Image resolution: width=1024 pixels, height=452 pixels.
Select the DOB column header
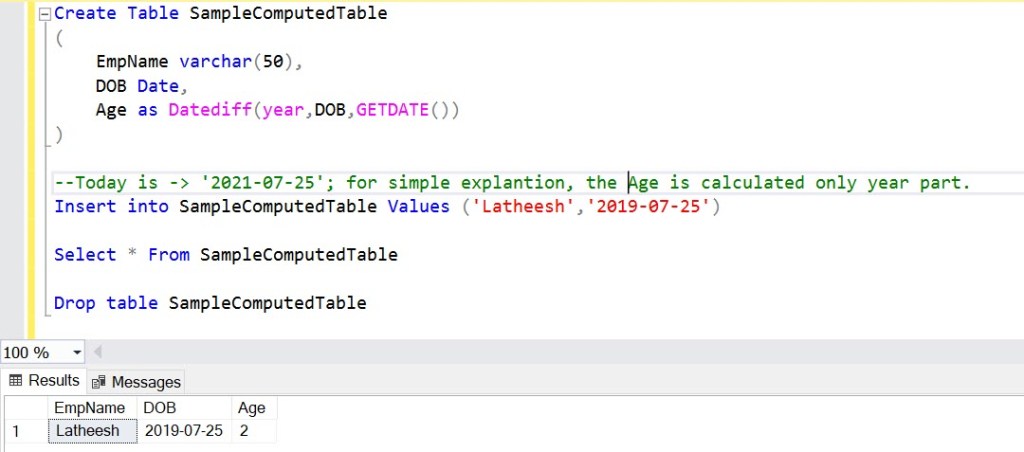point(159,408)
